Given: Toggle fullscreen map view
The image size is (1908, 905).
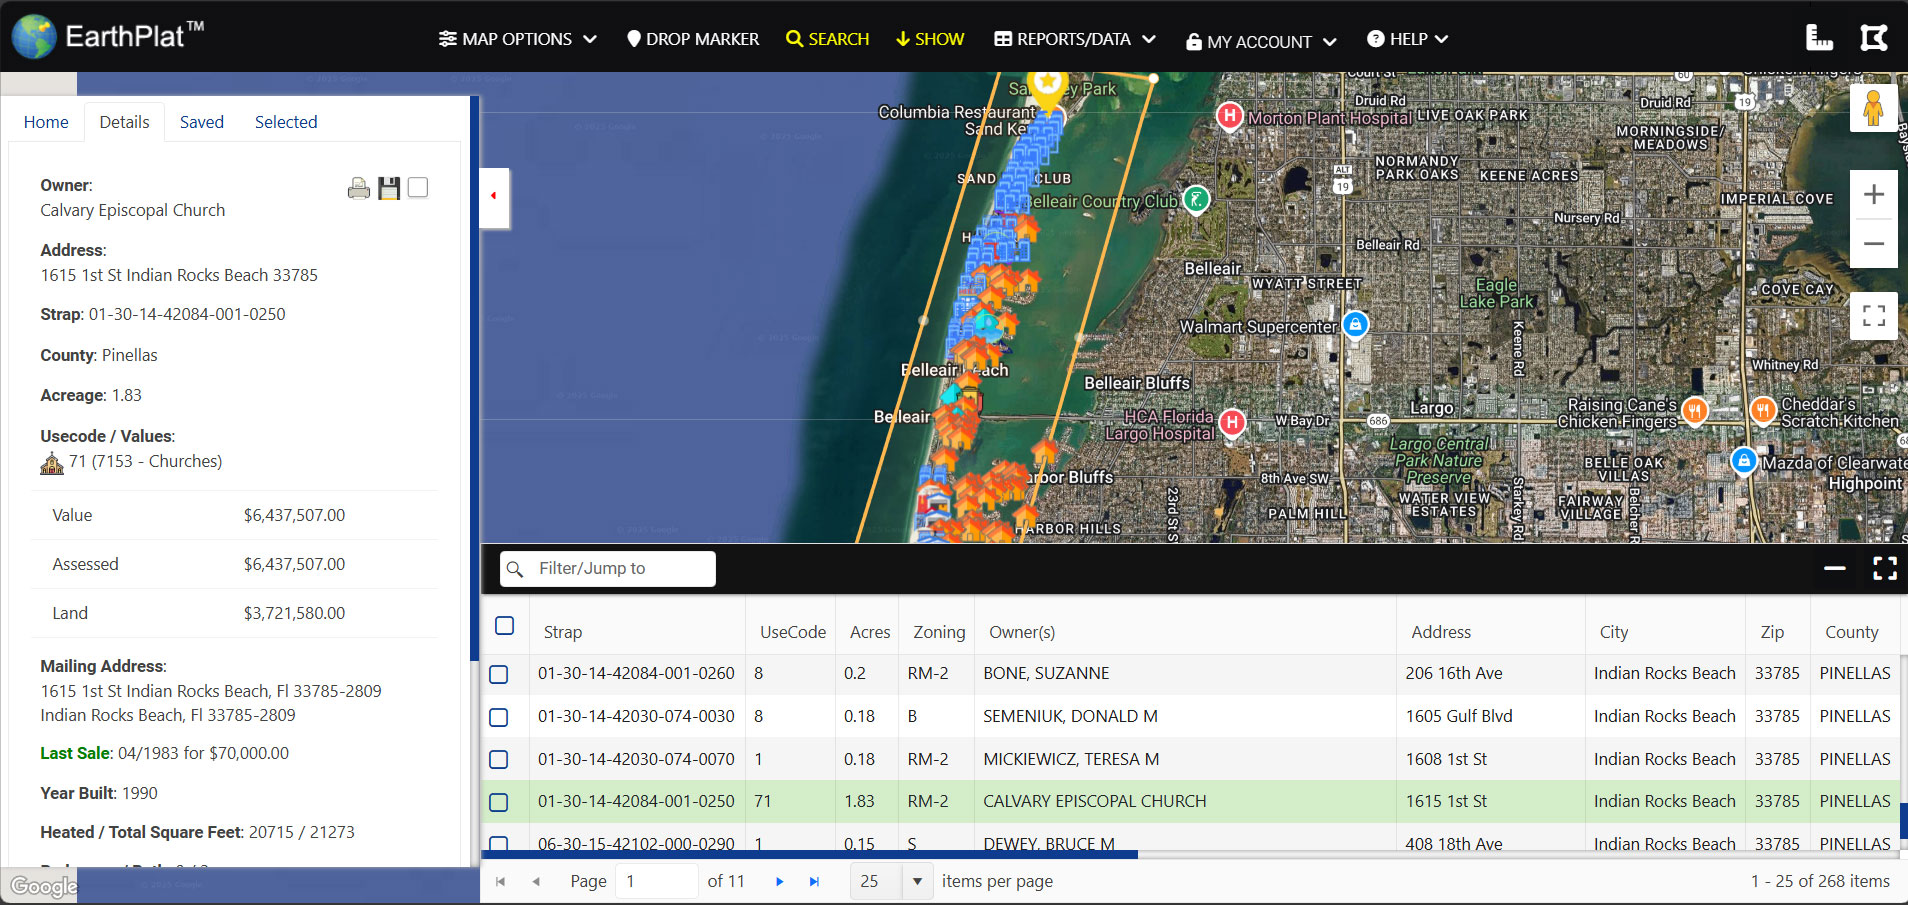Looking at the screenshot, I should (1873, 316).
